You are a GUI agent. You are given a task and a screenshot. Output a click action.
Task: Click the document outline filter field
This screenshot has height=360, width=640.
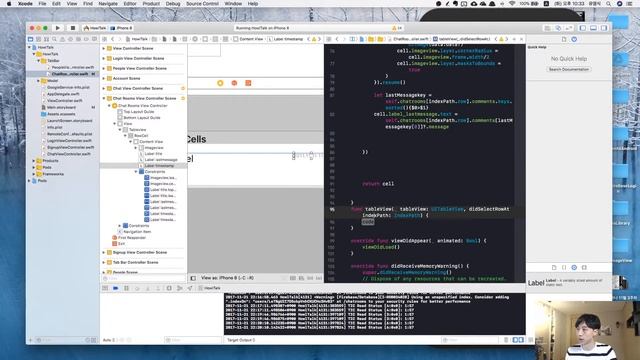coord(144,278)
